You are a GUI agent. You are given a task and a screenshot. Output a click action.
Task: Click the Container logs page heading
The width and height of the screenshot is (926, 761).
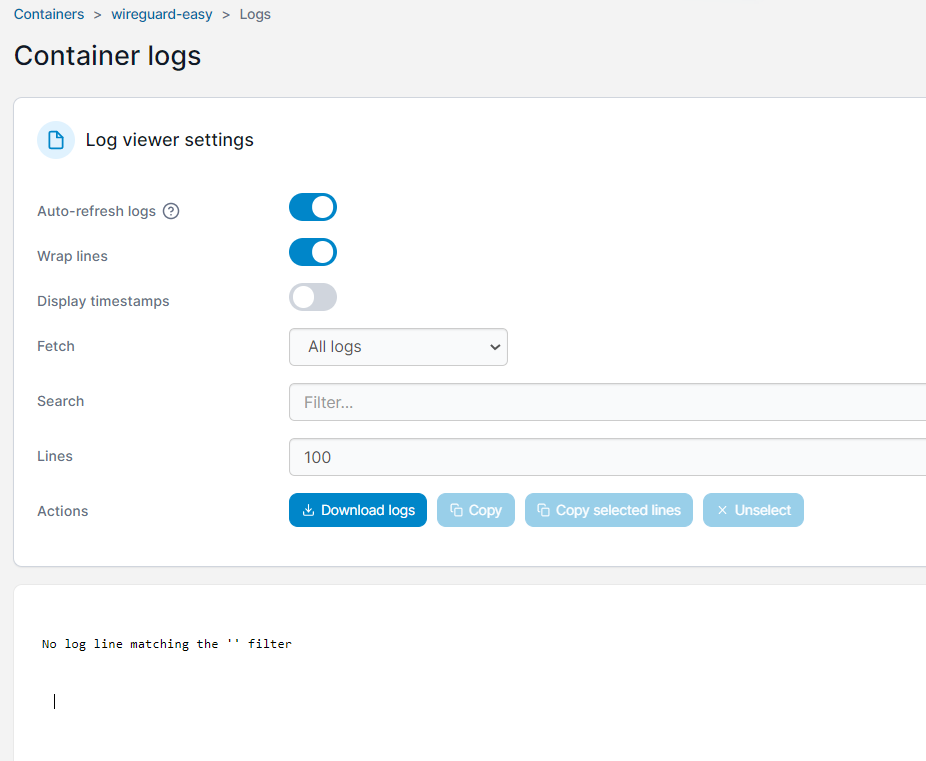[x=108, y=56]
